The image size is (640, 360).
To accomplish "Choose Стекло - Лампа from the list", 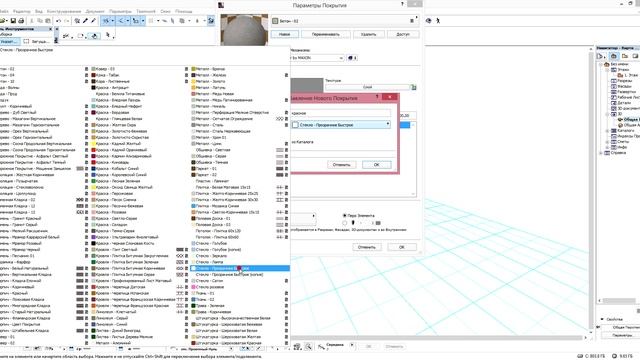I will click(209, 262).
